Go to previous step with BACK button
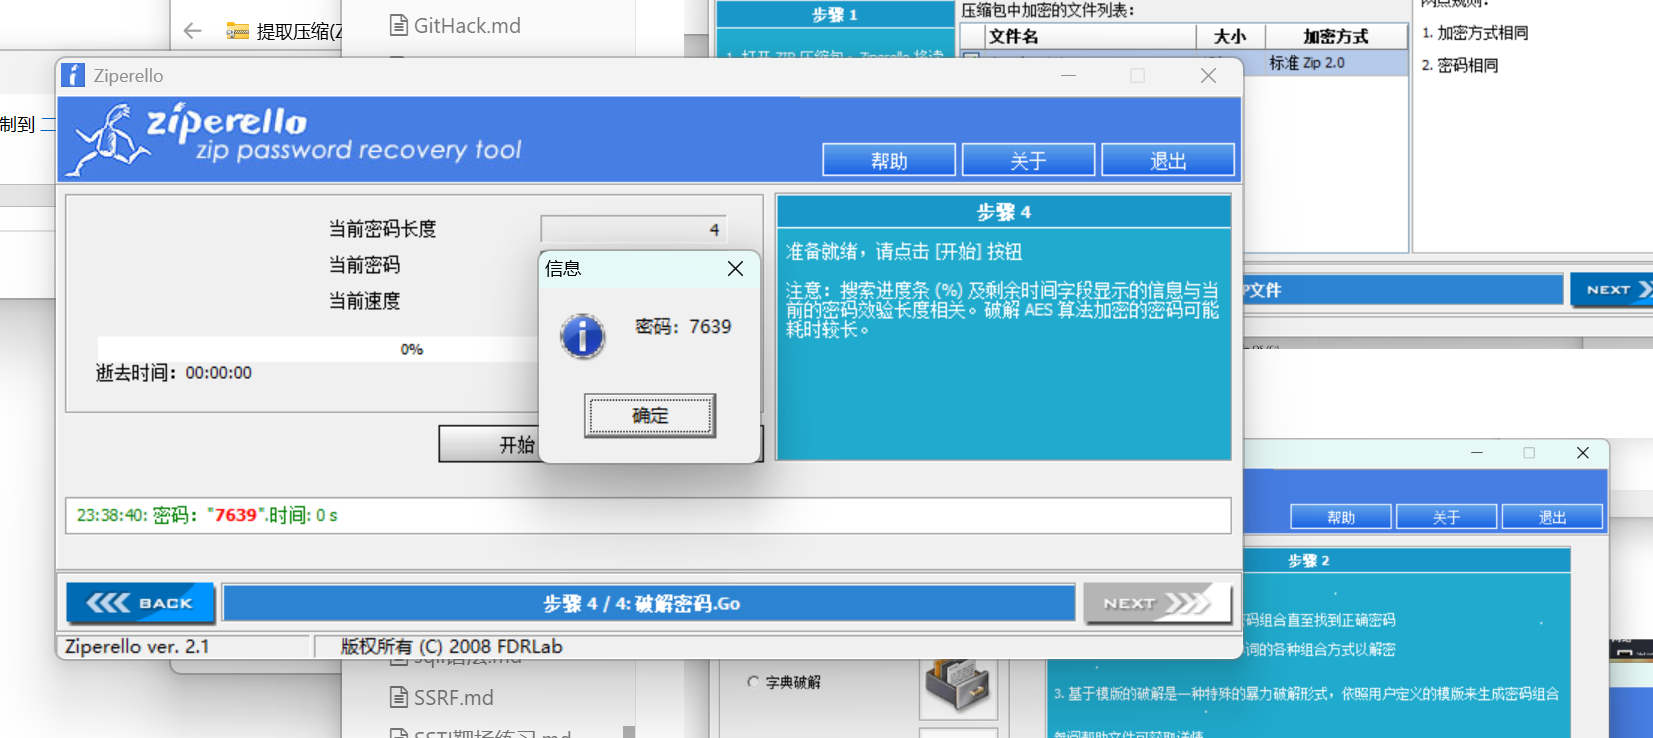This screenshot has height=738, width=1653. [x=140, y=603]
